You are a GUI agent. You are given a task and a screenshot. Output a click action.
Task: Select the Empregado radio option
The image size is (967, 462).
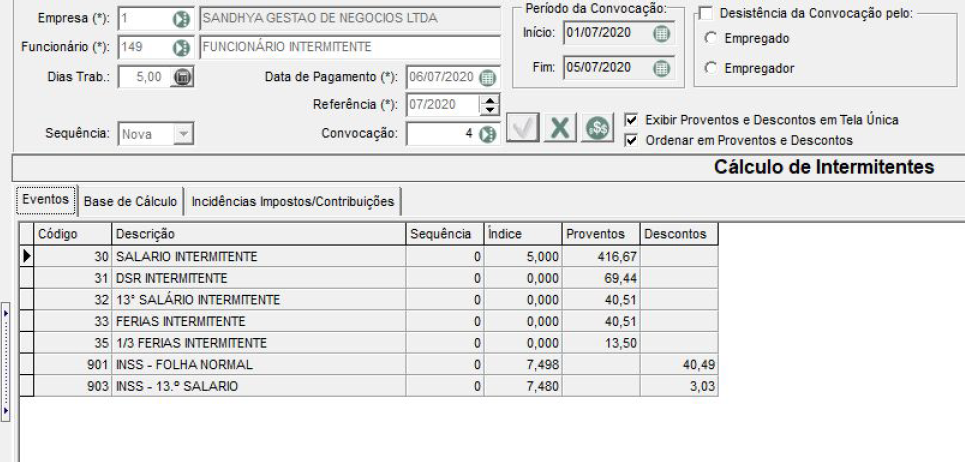point(711,38)
